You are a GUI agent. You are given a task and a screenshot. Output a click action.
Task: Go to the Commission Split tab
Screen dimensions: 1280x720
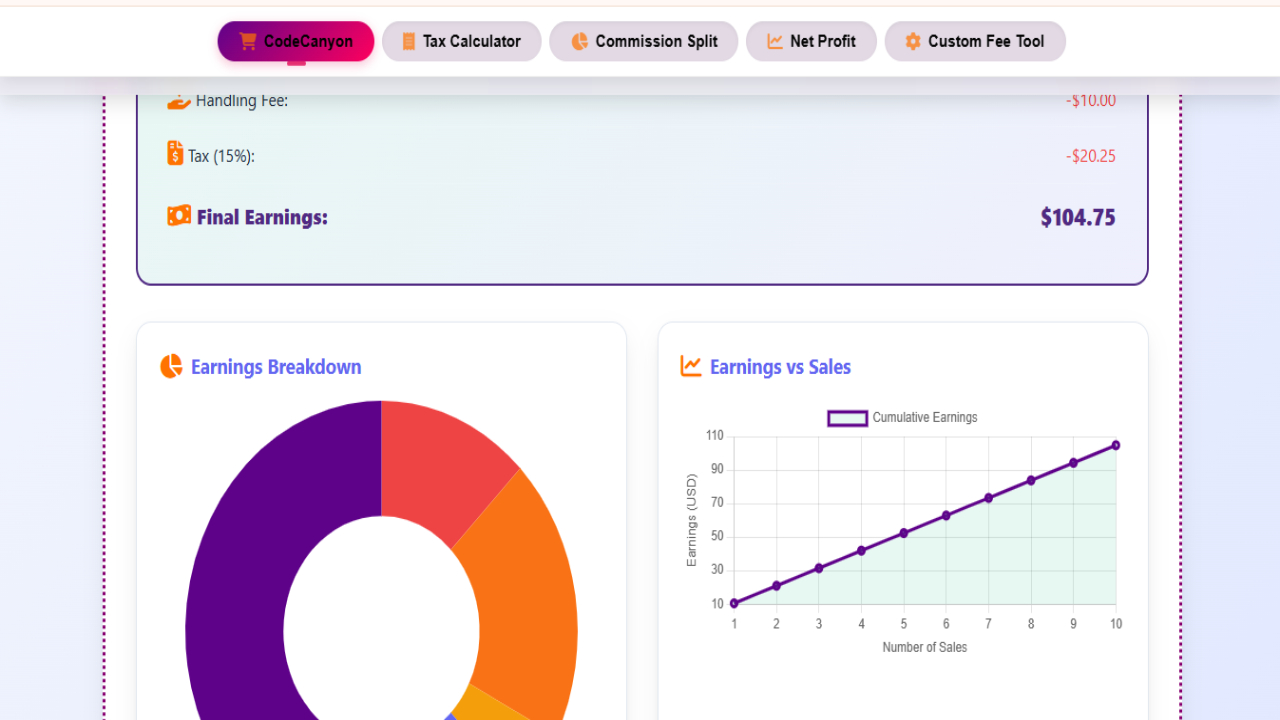644,41
